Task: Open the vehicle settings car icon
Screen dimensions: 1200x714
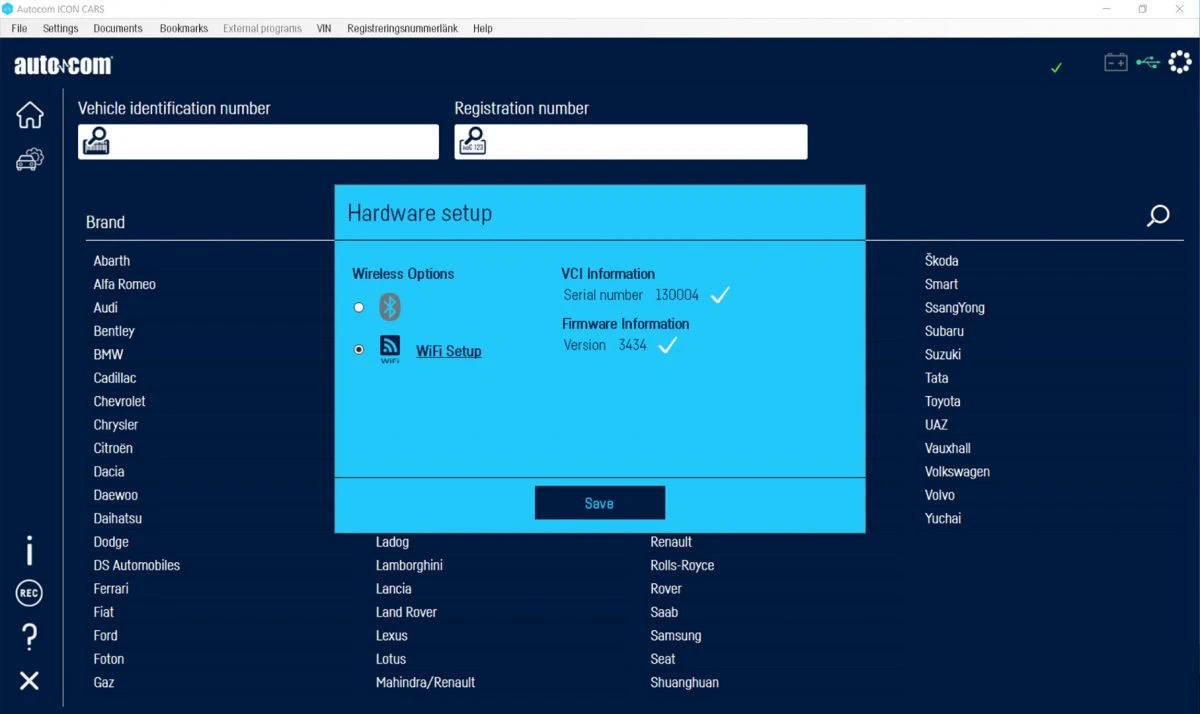Action: pos(30,159)
